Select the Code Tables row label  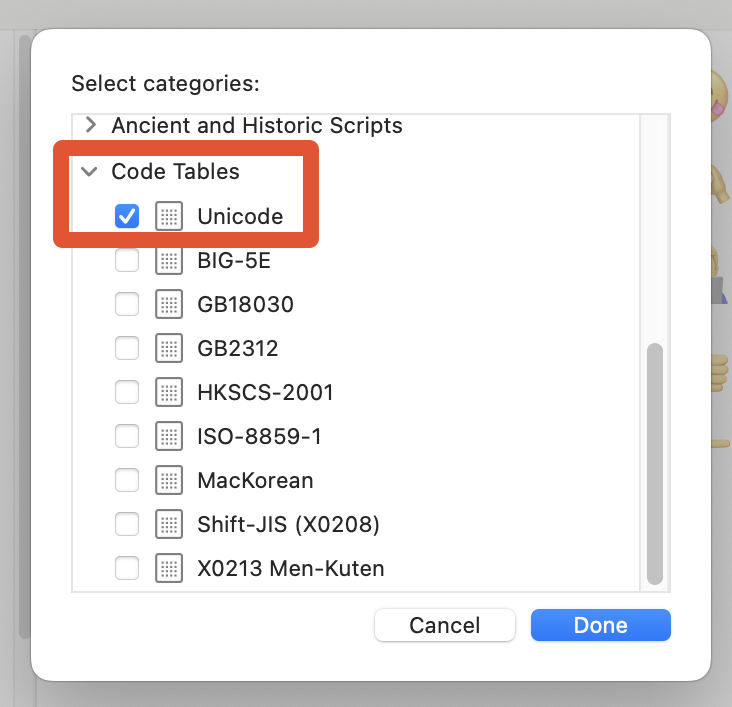click(176, 171)
